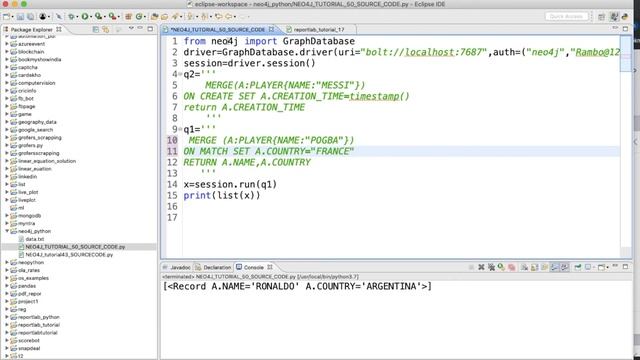The width and height of the screenshot is (640, 360).
Task: Click the New Java Package icon
Action: (128, 16)
